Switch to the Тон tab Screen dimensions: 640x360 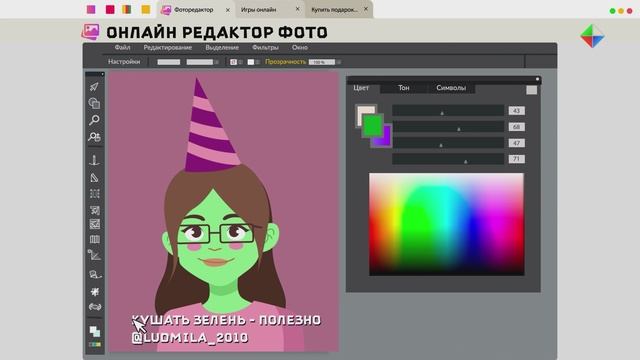pyautogui.click(x=404, y=88)
